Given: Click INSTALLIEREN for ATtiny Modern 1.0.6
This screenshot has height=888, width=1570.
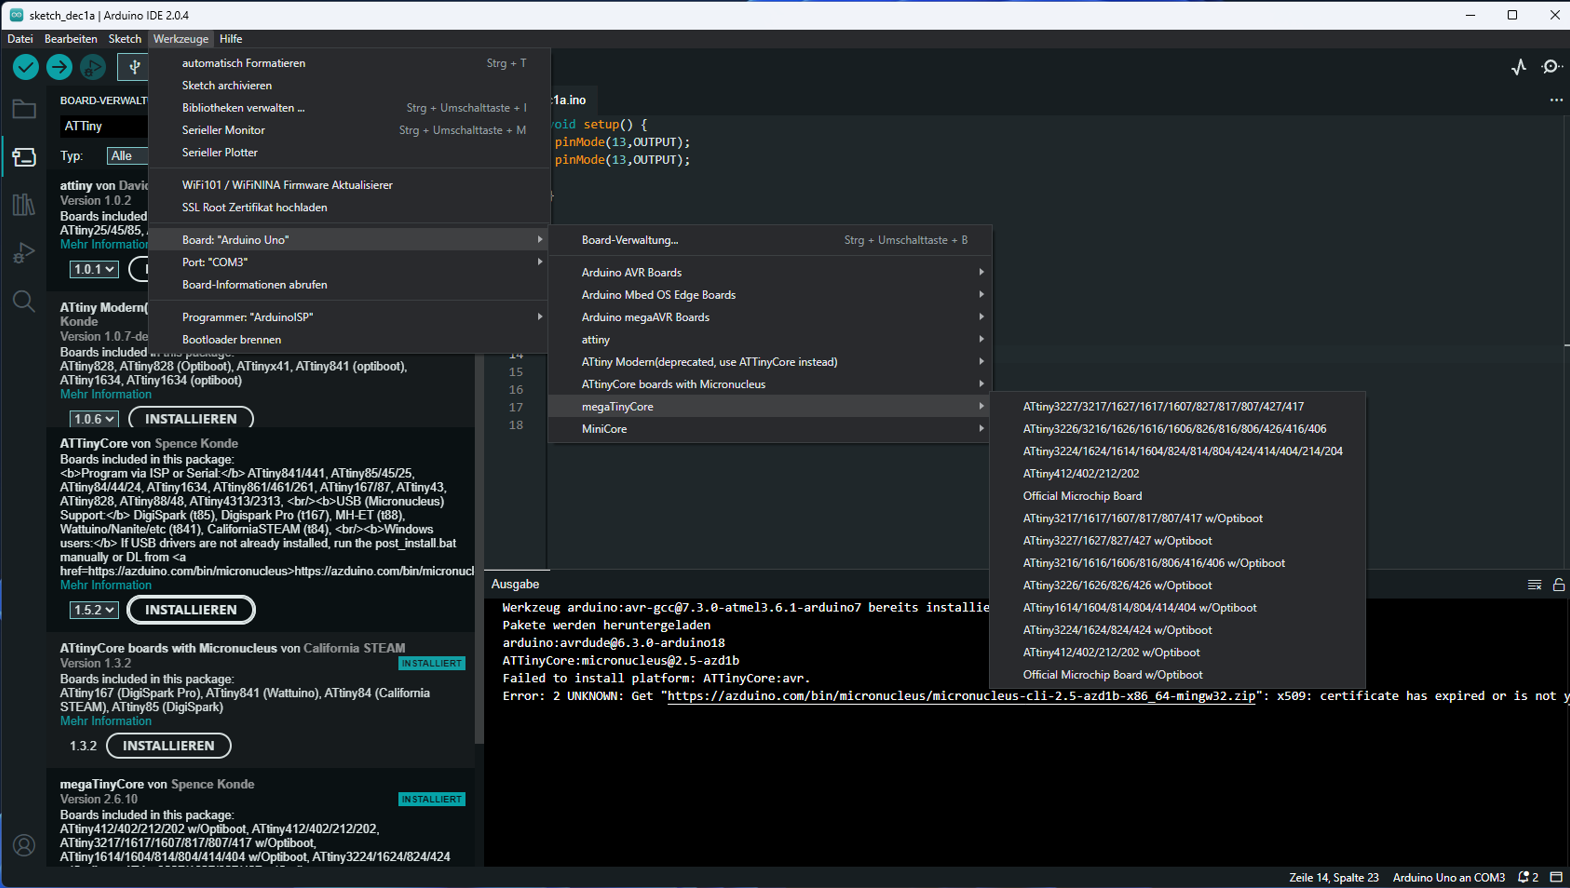Looking at the screenshot, I should (x=191, y=419).
